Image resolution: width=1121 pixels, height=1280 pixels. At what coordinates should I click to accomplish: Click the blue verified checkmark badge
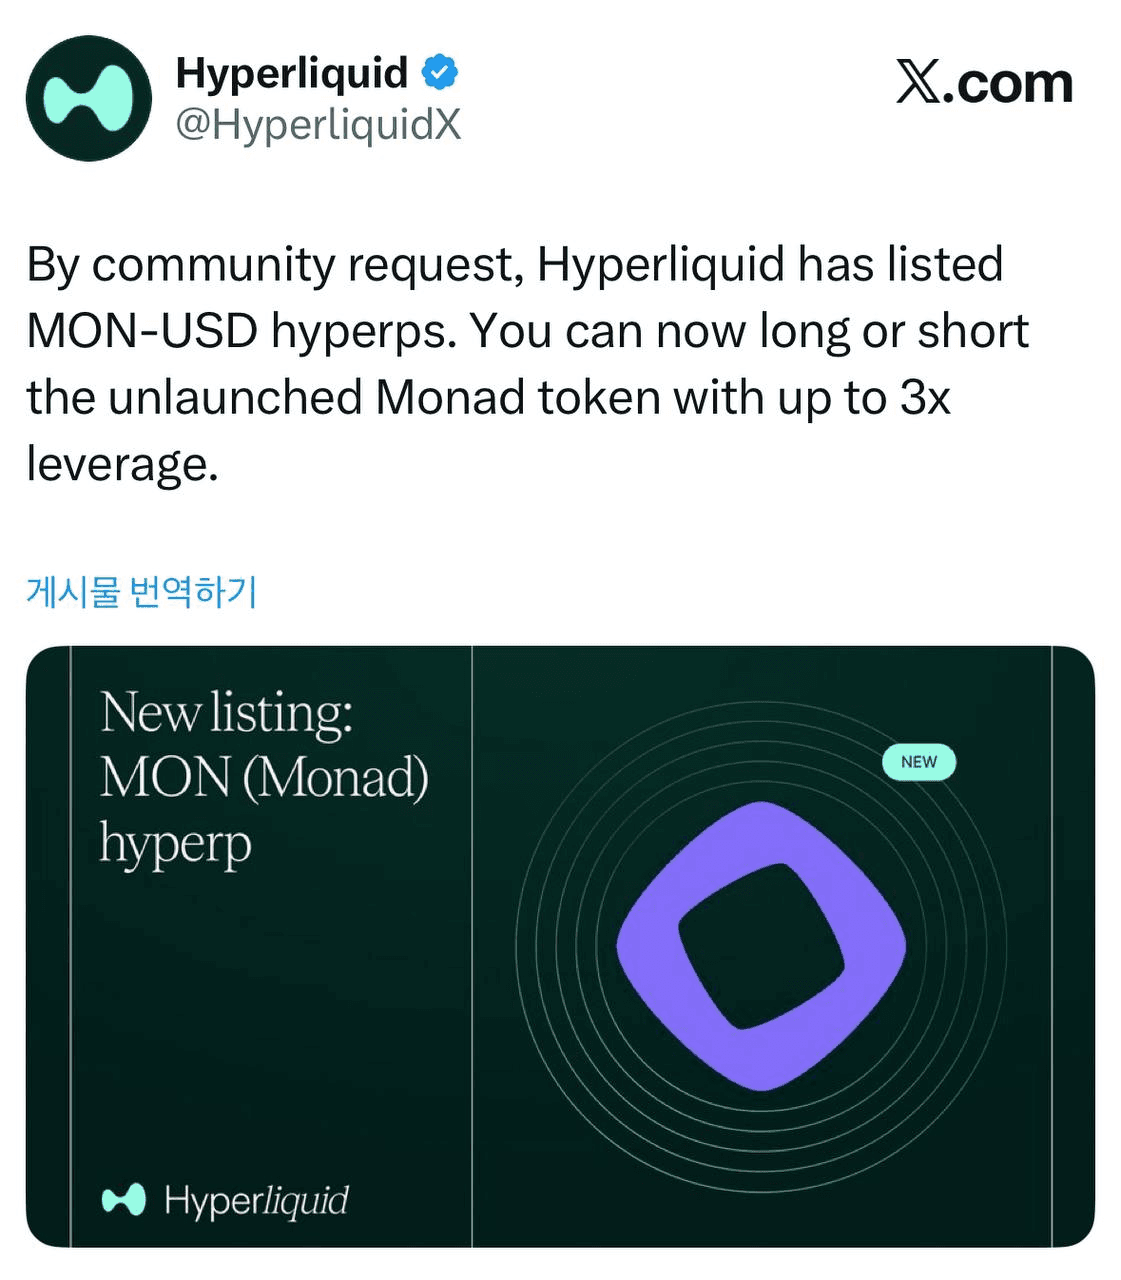tap(439, 72)
